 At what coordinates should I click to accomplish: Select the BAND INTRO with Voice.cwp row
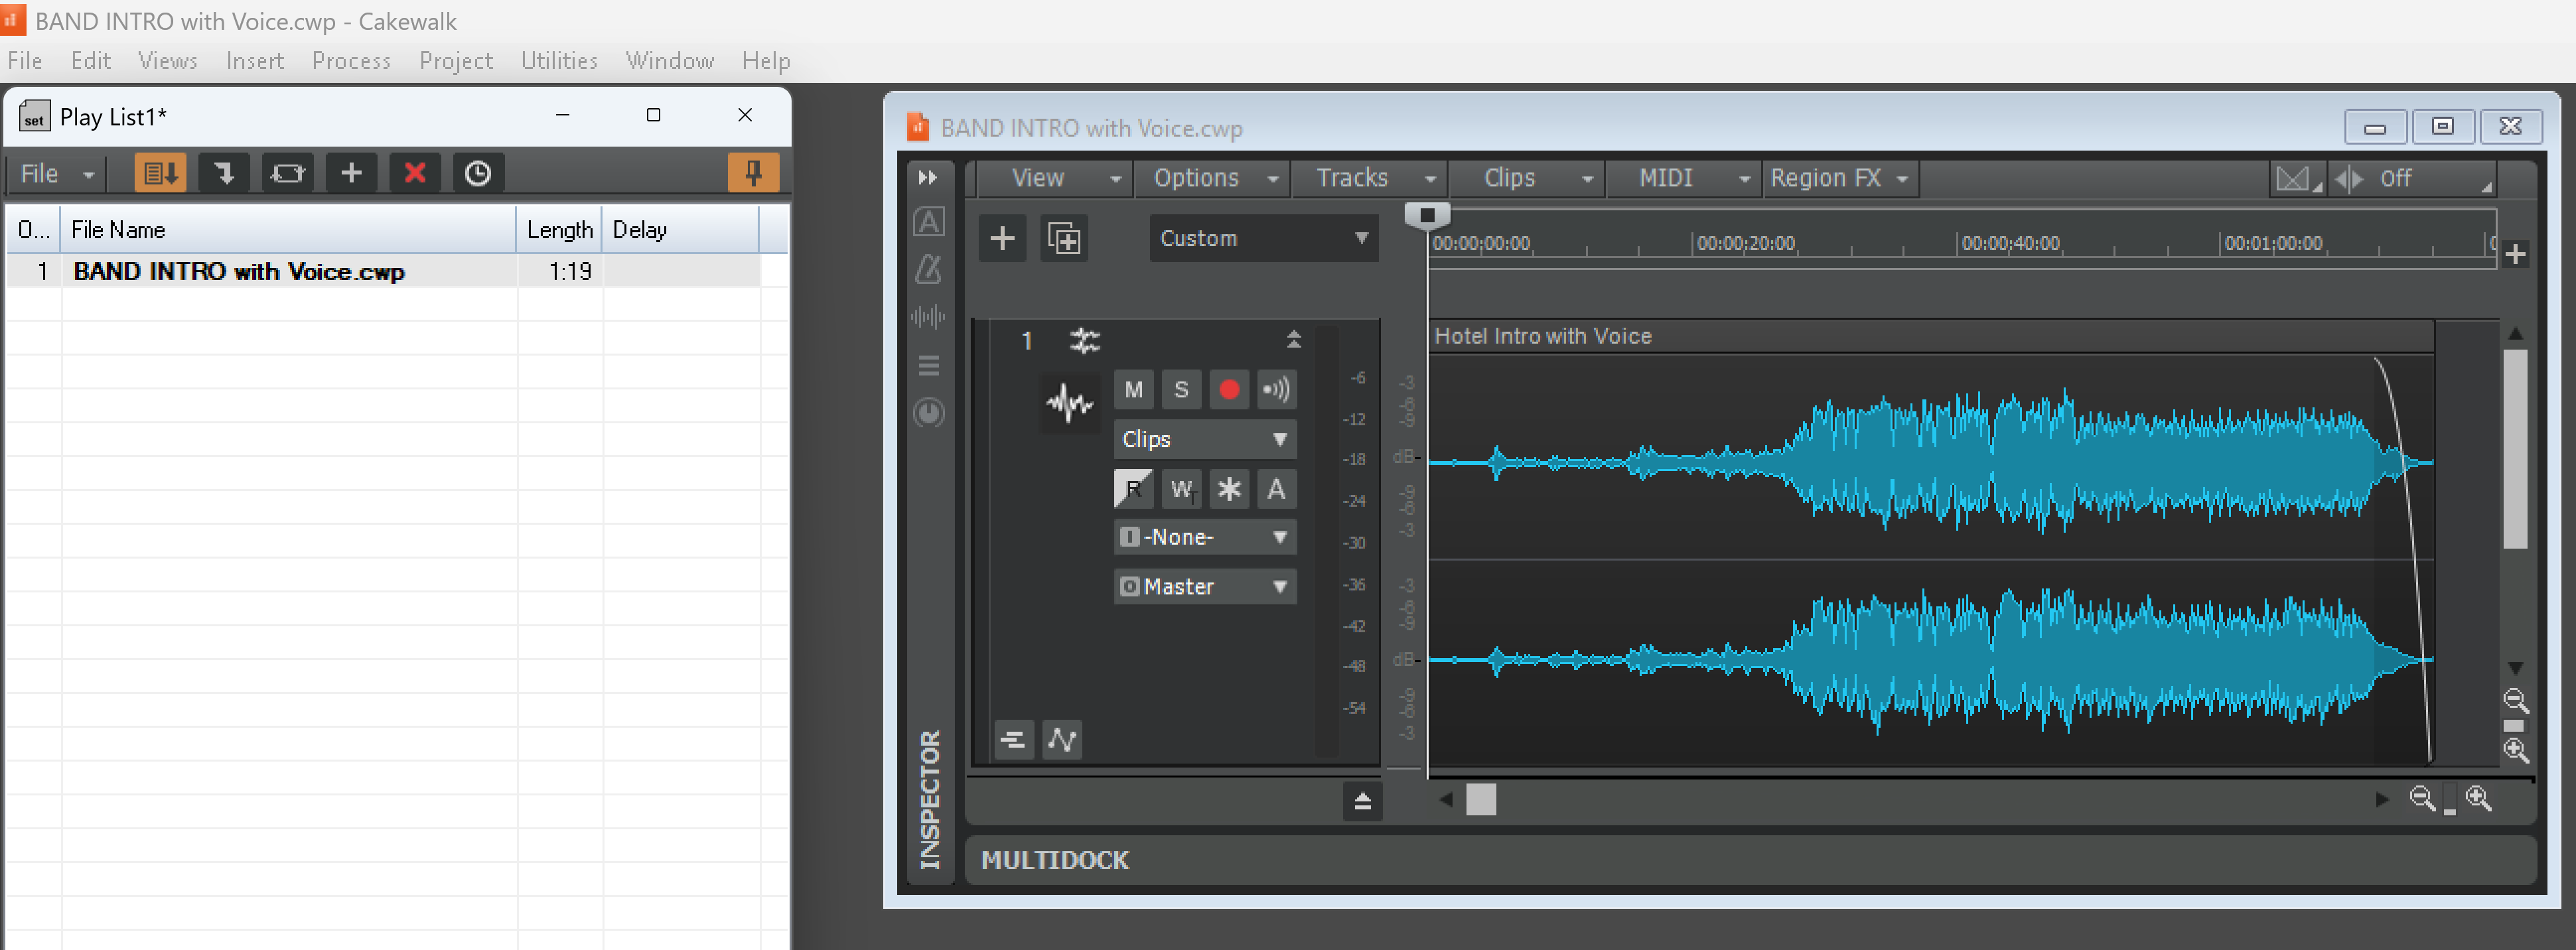(x=383, y=271)
